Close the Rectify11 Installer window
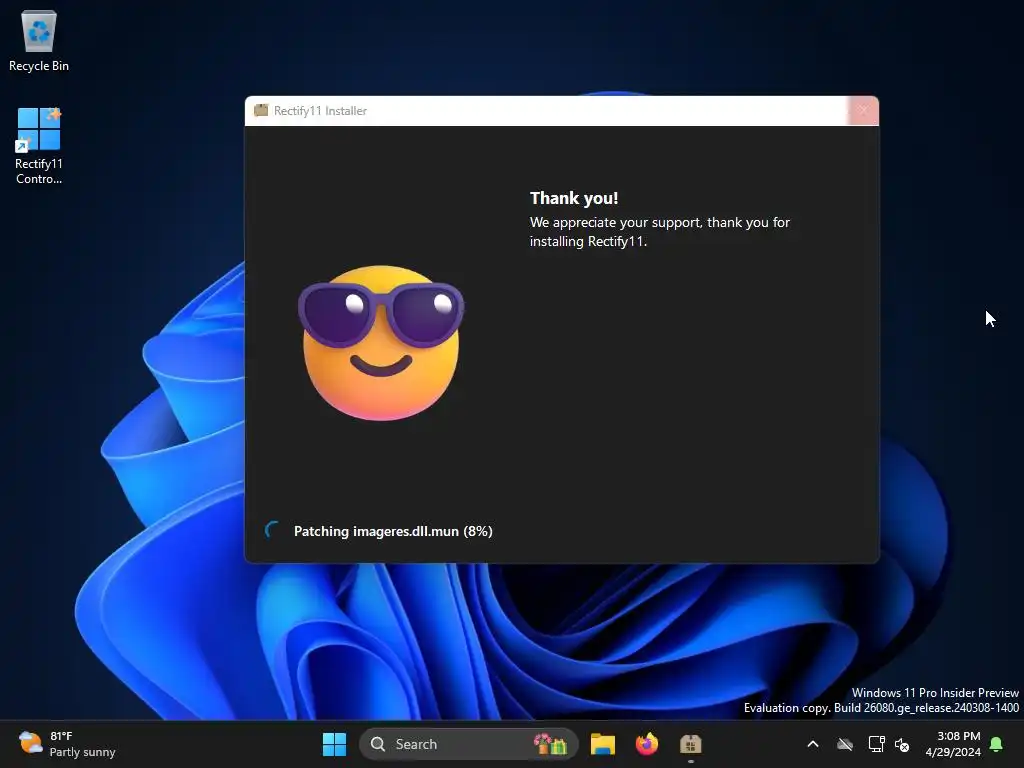 click(x=863, y=110)
